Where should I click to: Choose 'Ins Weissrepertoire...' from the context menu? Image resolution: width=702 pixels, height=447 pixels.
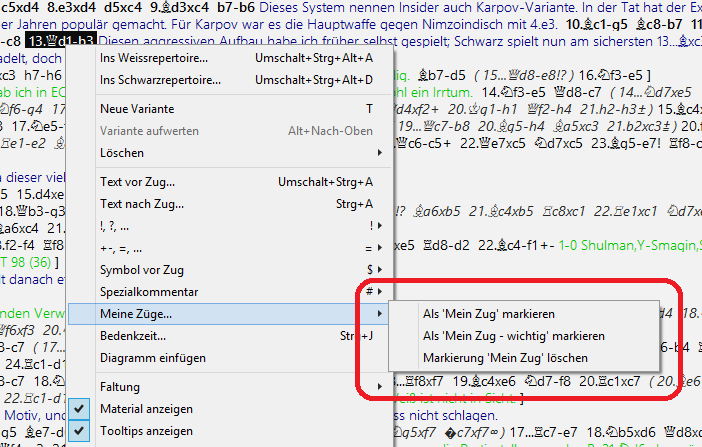(160, 58)
